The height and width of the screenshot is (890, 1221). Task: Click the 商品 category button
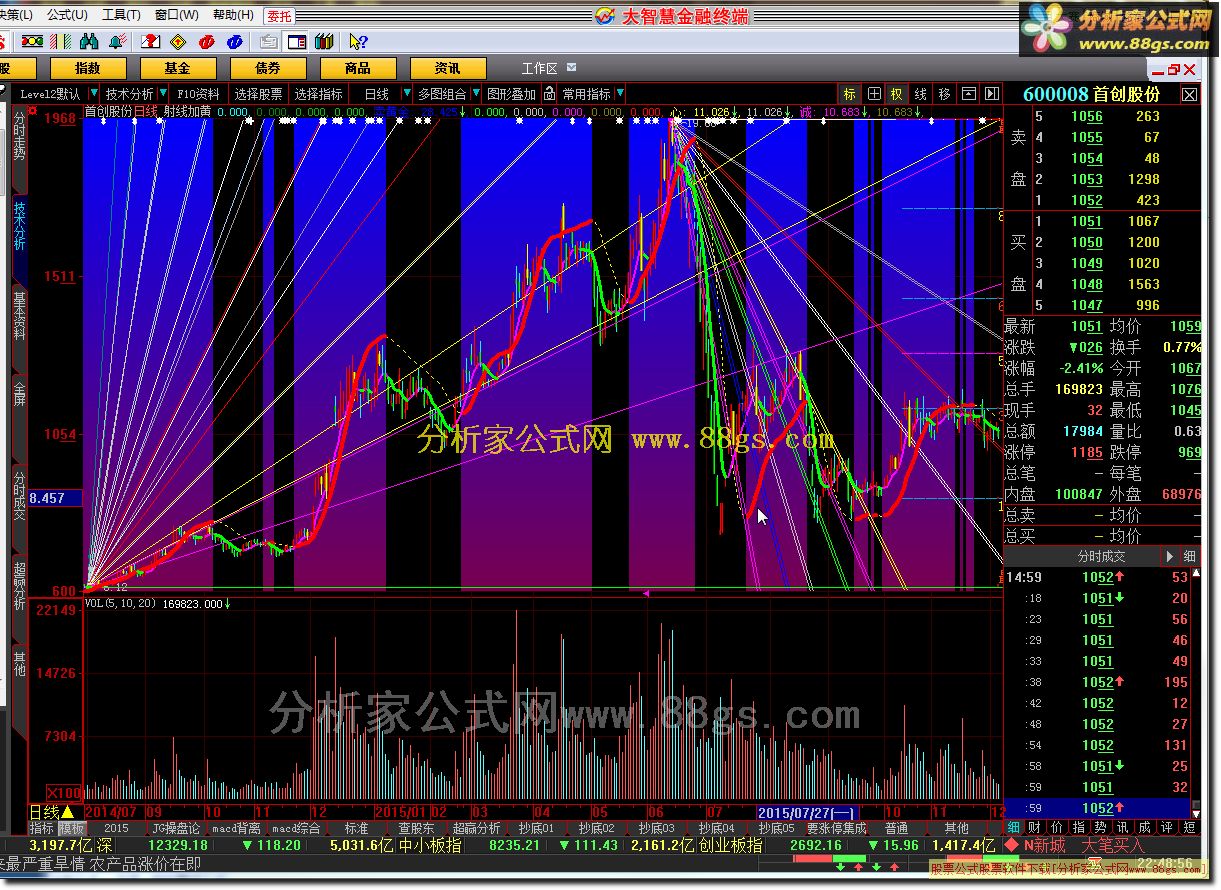click(358, 68)
